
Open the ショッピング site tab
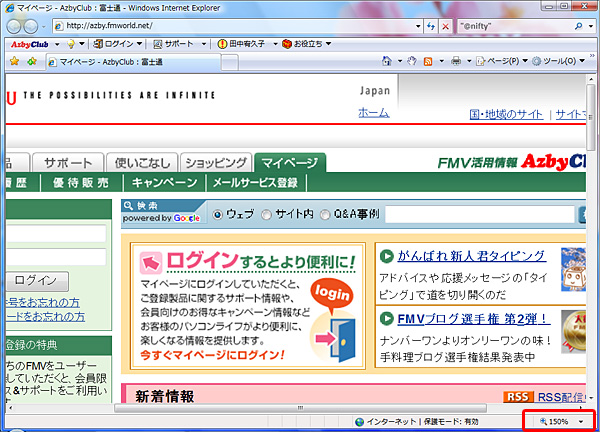(x=216, y=163)
